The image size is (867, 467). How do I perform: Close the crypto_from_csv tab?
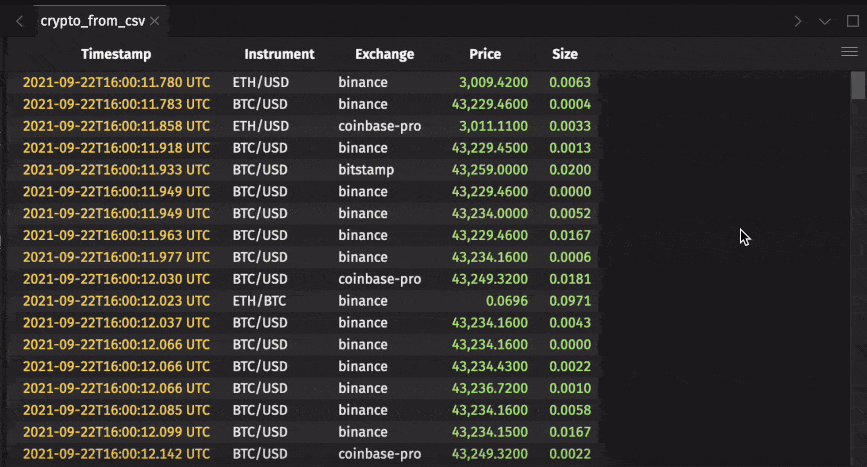(x=154, y=21)
